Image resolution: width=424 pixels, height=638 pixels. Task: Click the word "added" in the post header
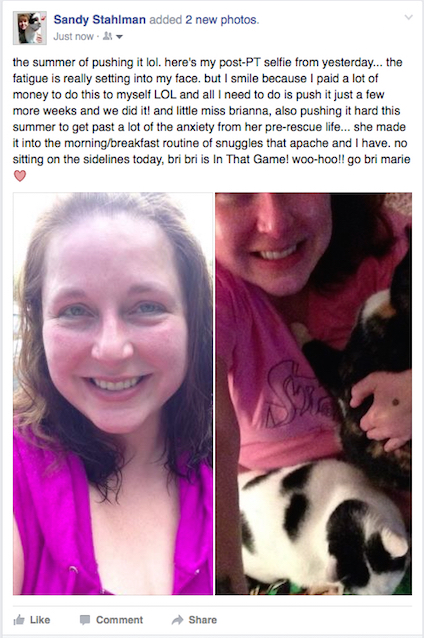(166, 20)
